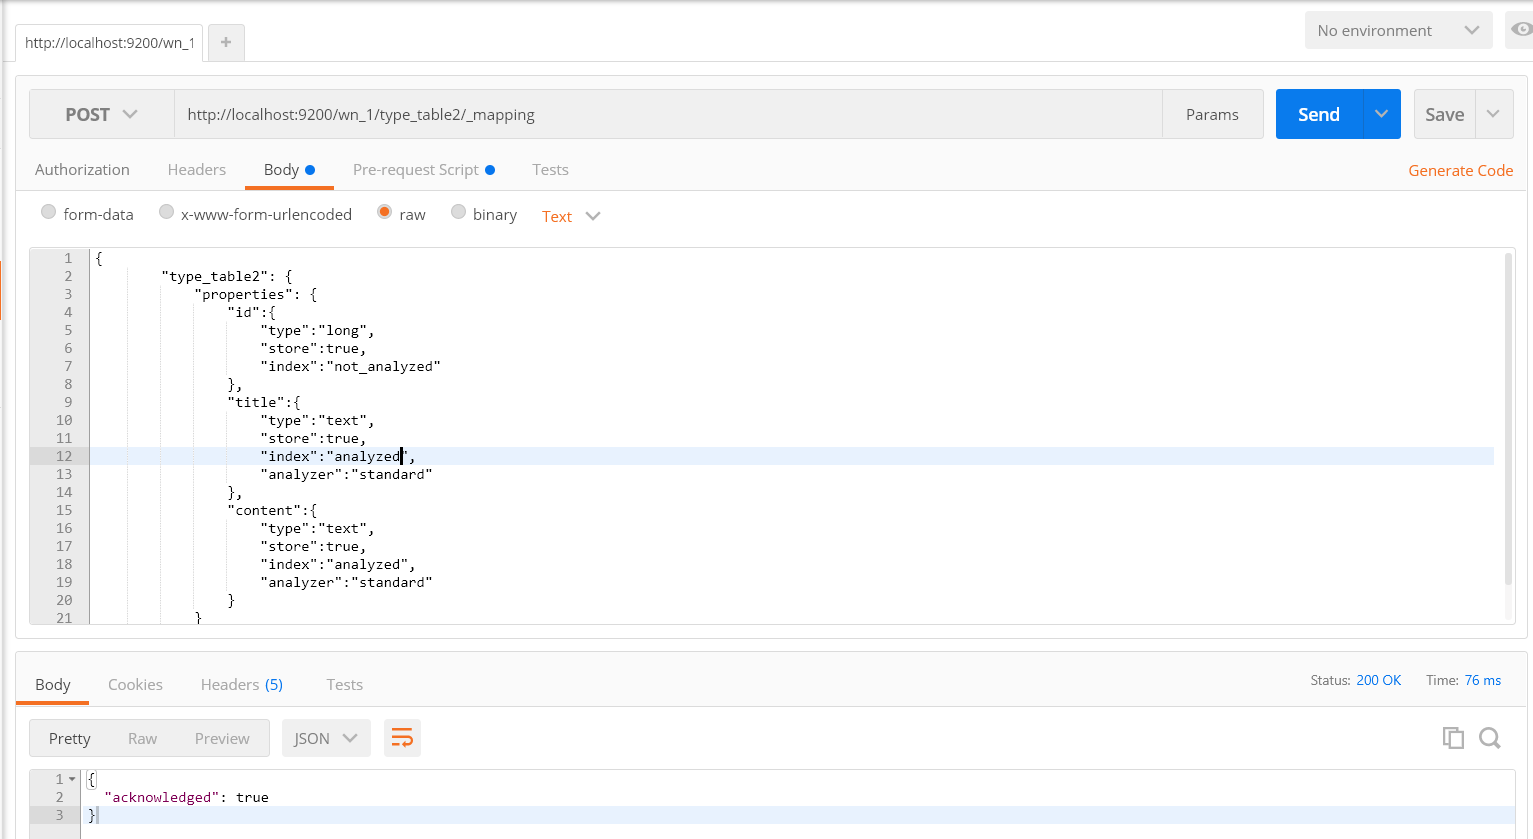This screenshot has height=839, width=1533.
Task: Click the "content":{ line in editor
Action: click(x=272, y=510)
